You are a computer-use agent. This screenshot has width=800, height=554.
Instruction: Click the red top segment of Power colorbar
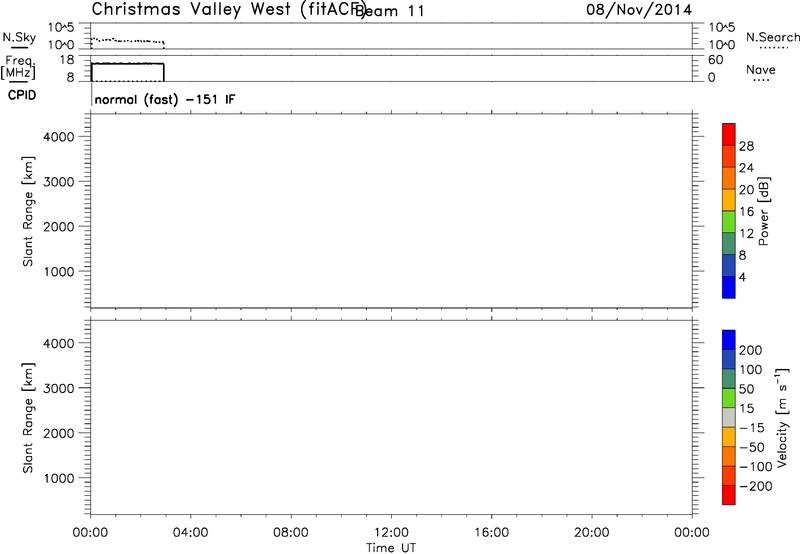(729, 135)
